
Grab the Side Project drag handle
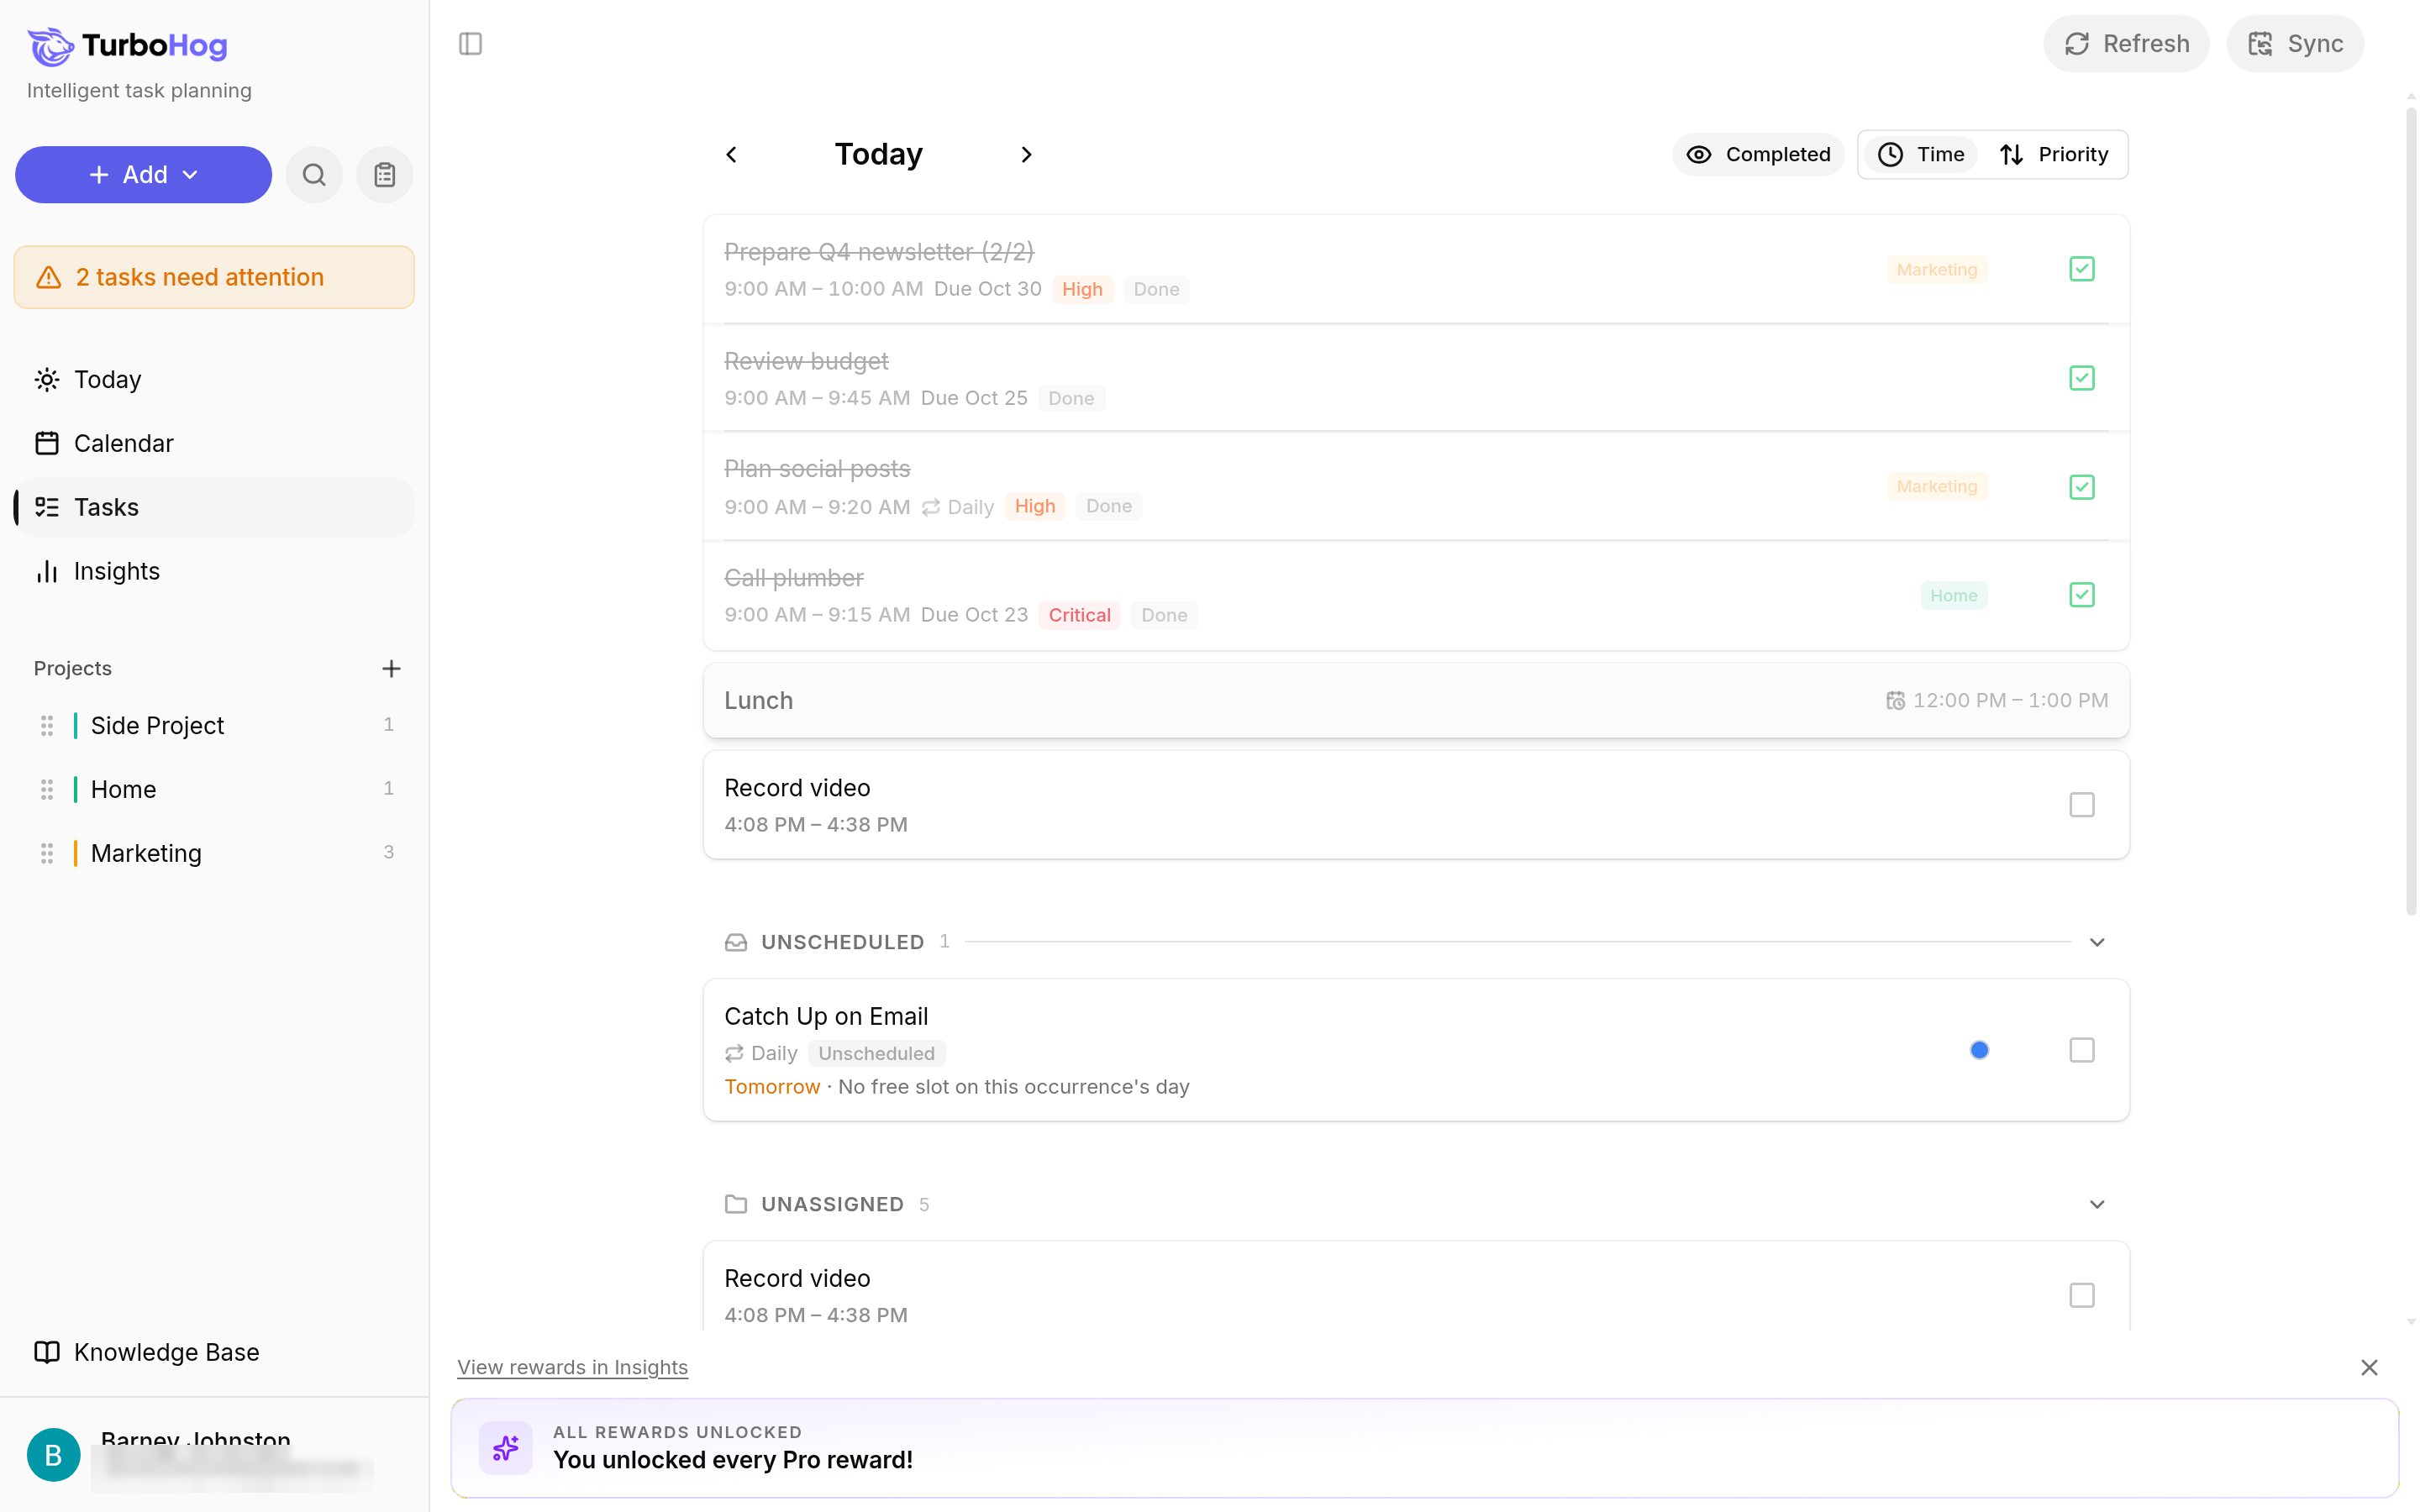tap(47, 725)
